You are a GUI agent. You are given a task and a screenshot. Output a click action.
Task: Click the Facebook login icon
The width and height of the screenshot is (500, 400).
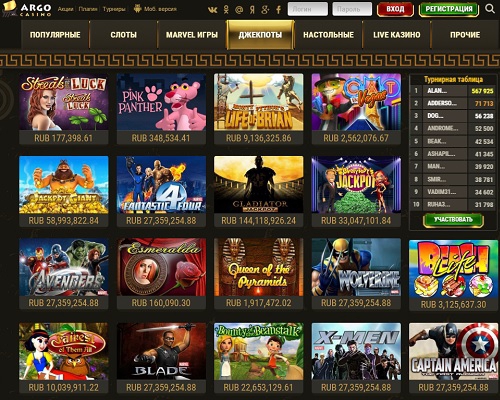(x=279, y=10)
